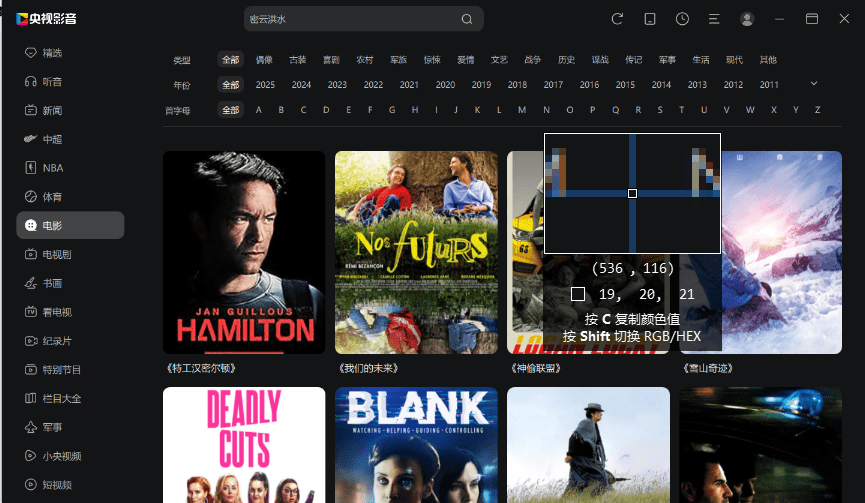
Task: Click the user avatar icon
Action: pos(747,19)
